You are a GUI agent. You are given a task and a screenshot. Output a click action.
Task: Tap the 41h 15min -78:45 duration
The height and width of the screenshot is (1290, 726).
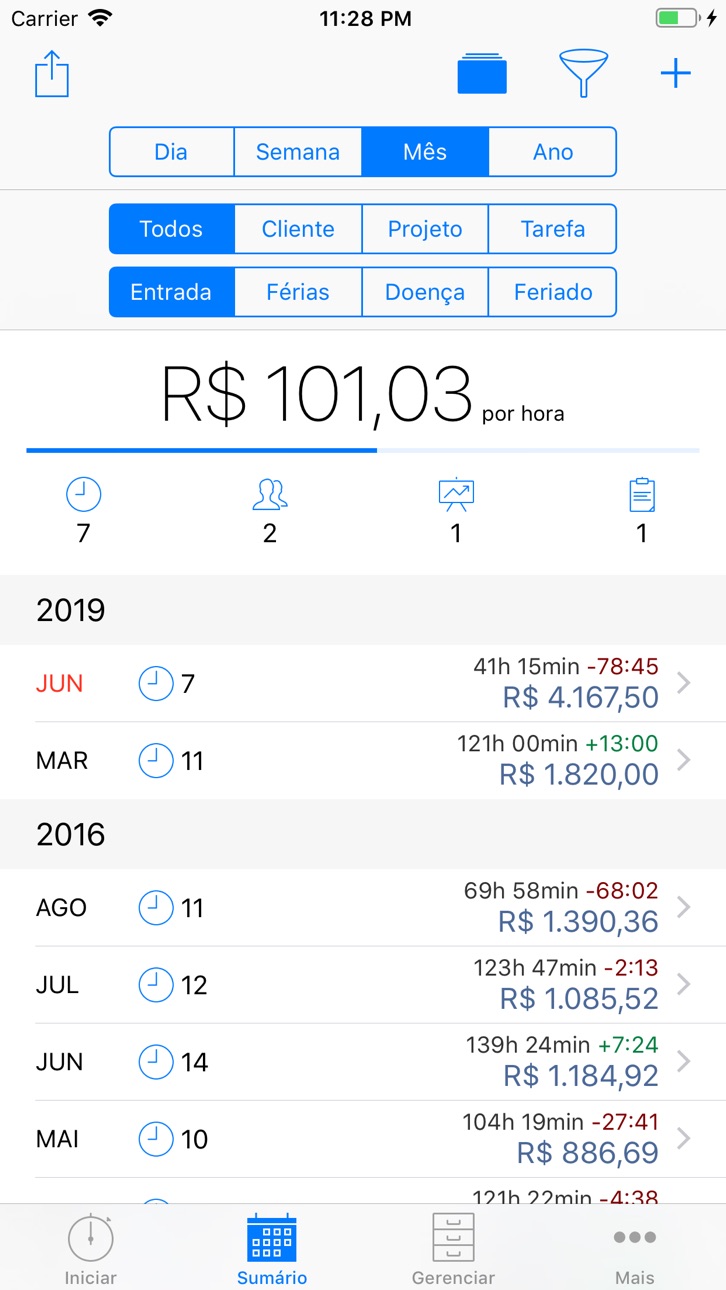coord(566,666)
